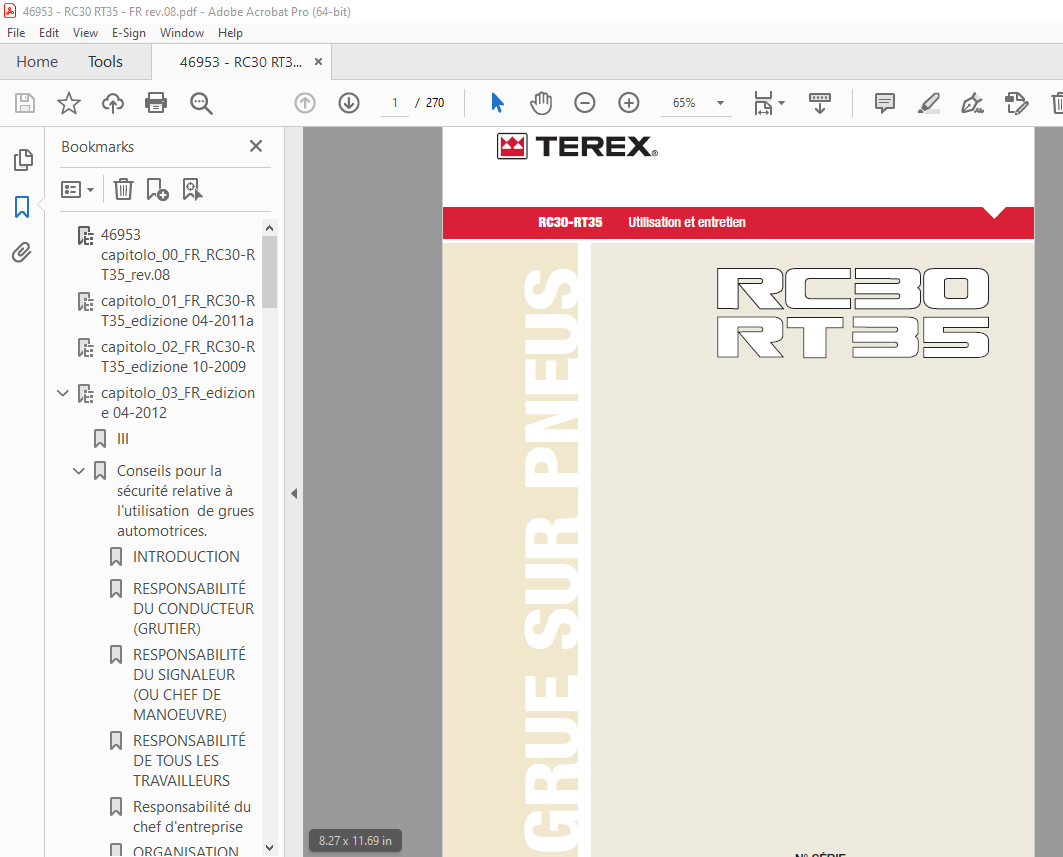Switch to the Home tab

tap(37, 62)
